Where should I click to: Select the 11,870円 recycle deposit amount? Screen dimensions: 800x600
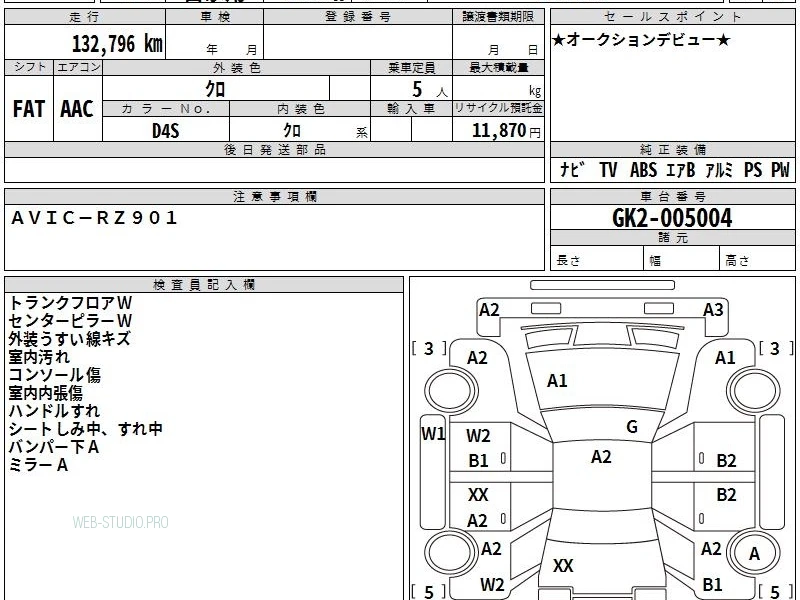(506, 131)
